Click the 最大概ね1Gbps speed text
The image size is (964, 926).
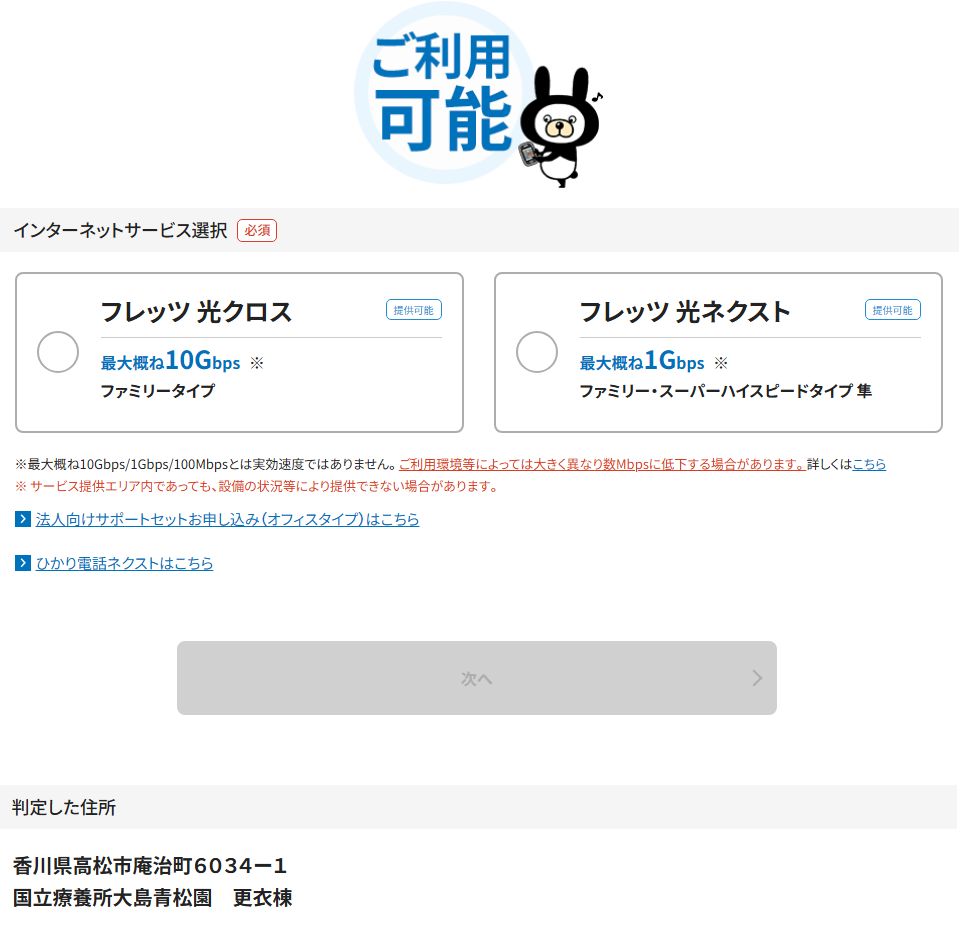642,361
